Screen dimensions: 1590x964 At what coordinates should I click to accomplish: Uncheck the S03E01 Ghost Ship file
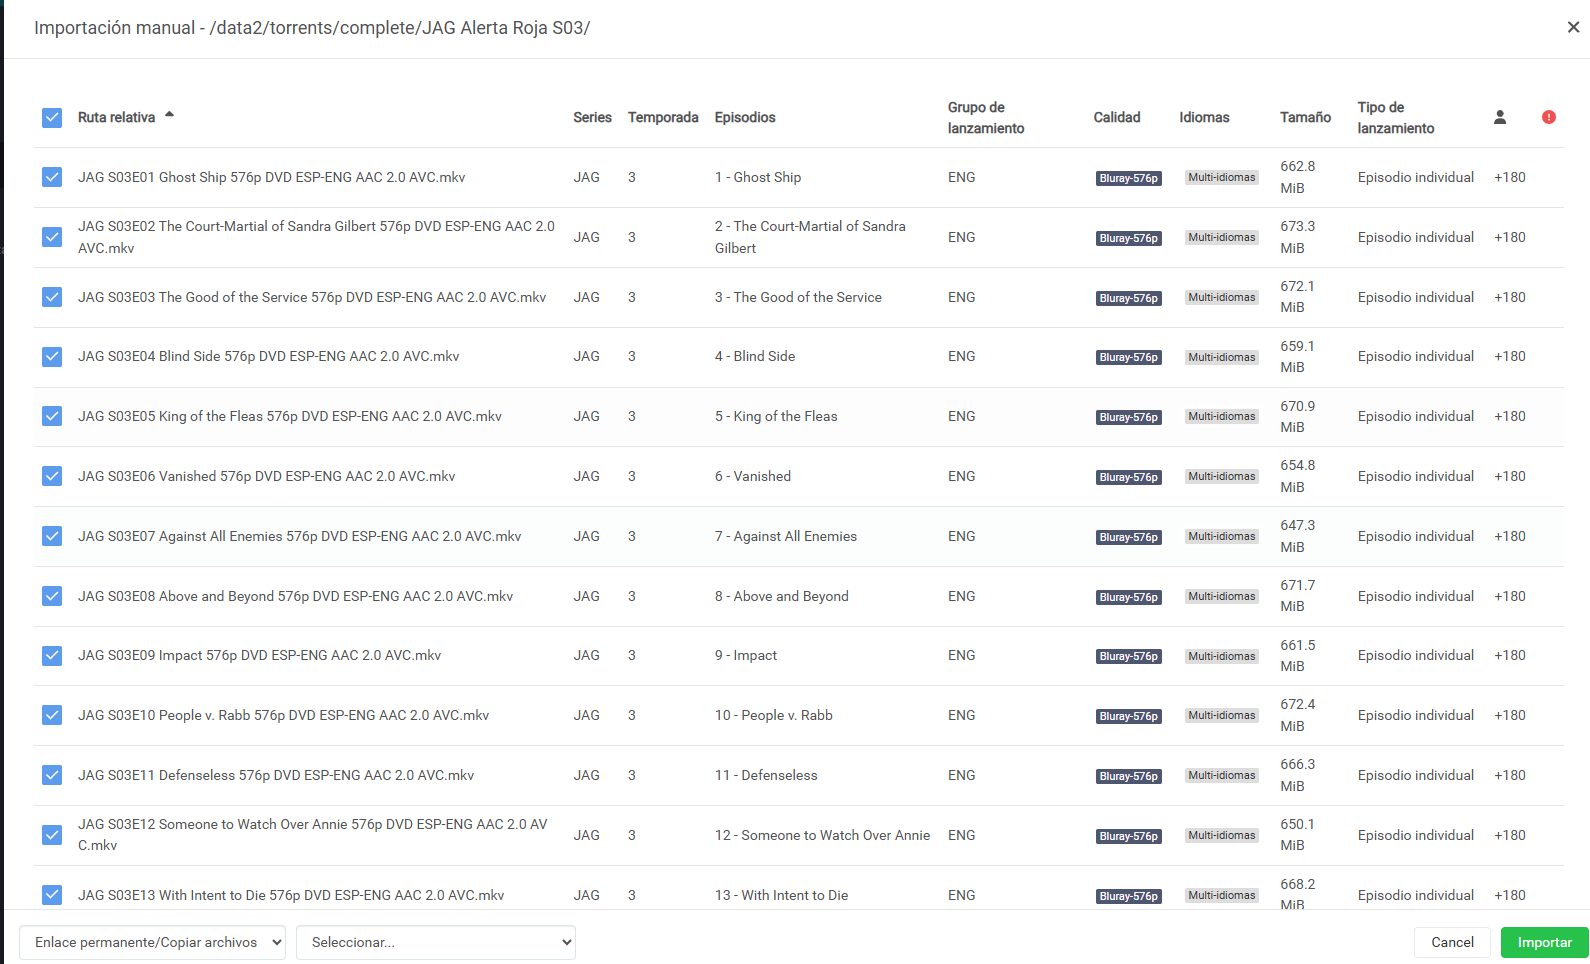[52, 177]
